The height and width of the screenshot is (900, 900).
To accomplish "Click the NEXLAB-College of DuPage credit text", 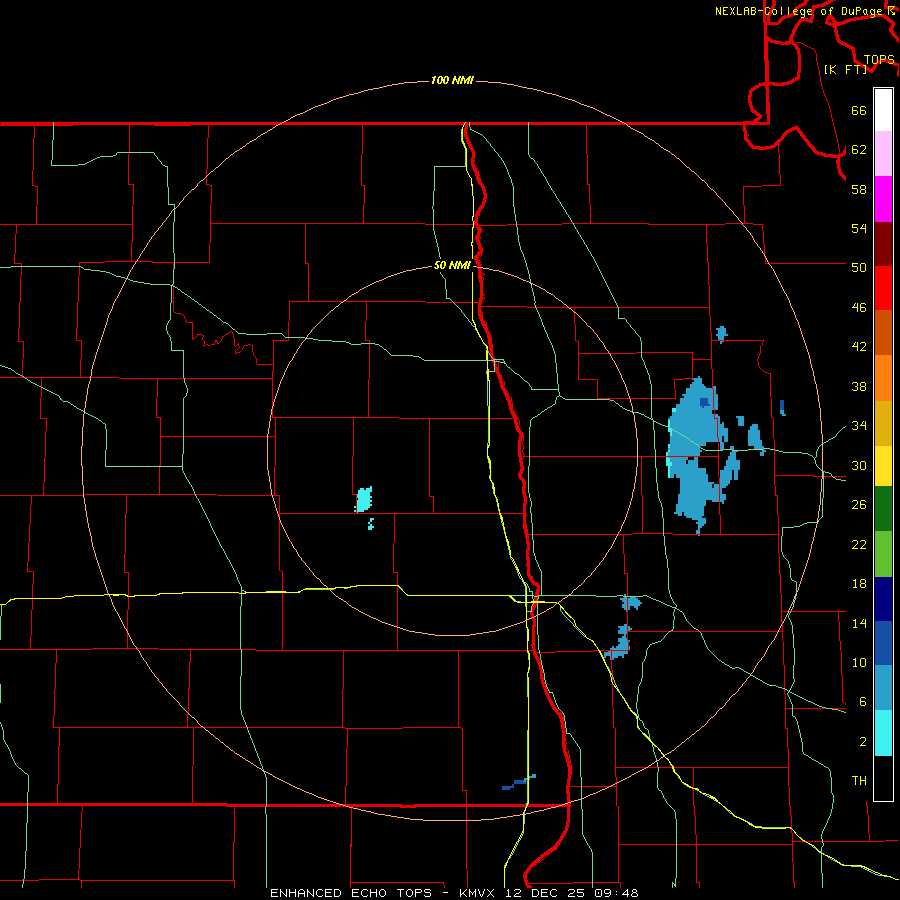I will (804, 11).
